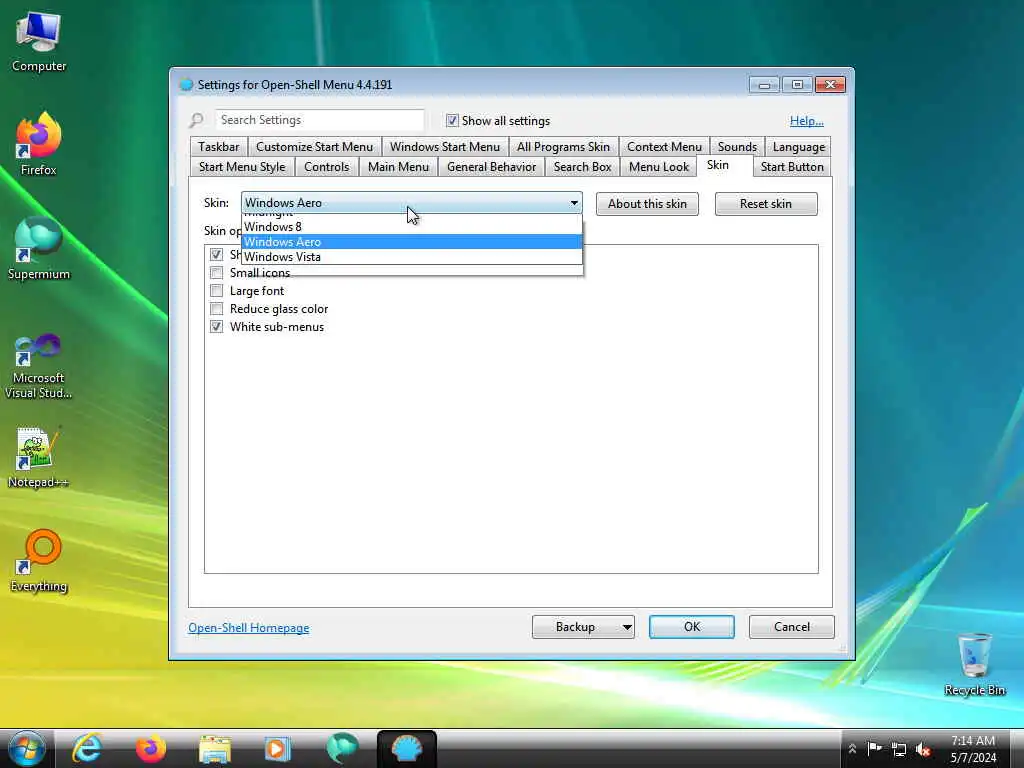Open the Windows Start orb

tap(27, 748)
